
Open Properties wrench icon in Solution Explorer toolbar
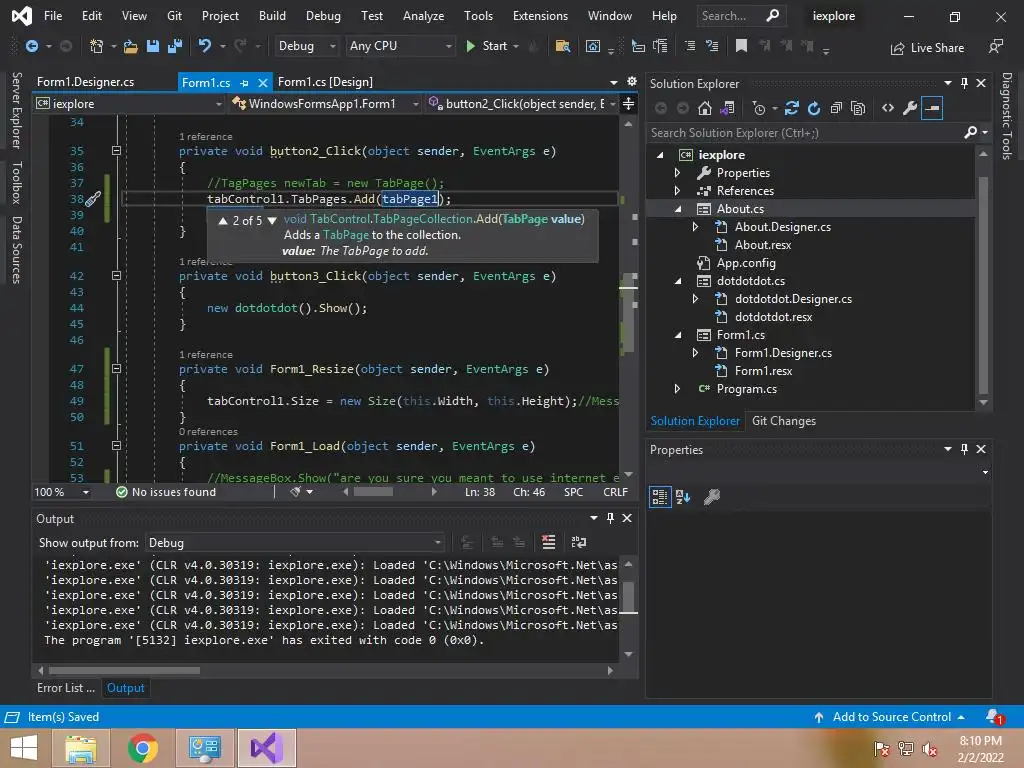[909, 108]
